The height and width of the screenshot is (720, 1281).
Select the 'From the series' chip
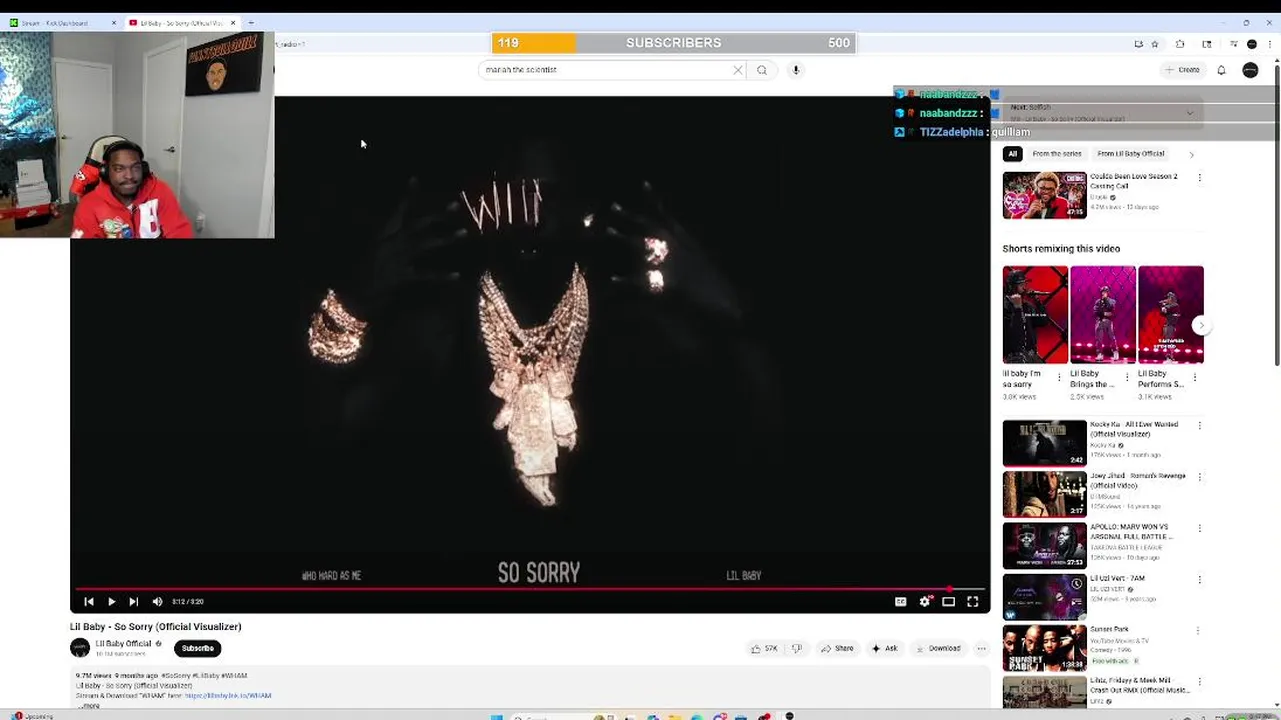point(1057,154)
